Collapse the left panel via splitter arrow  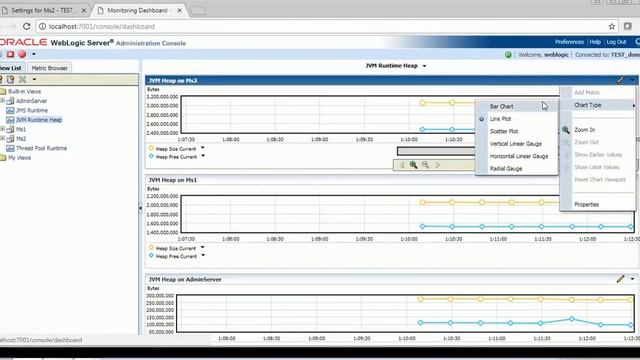140,208
